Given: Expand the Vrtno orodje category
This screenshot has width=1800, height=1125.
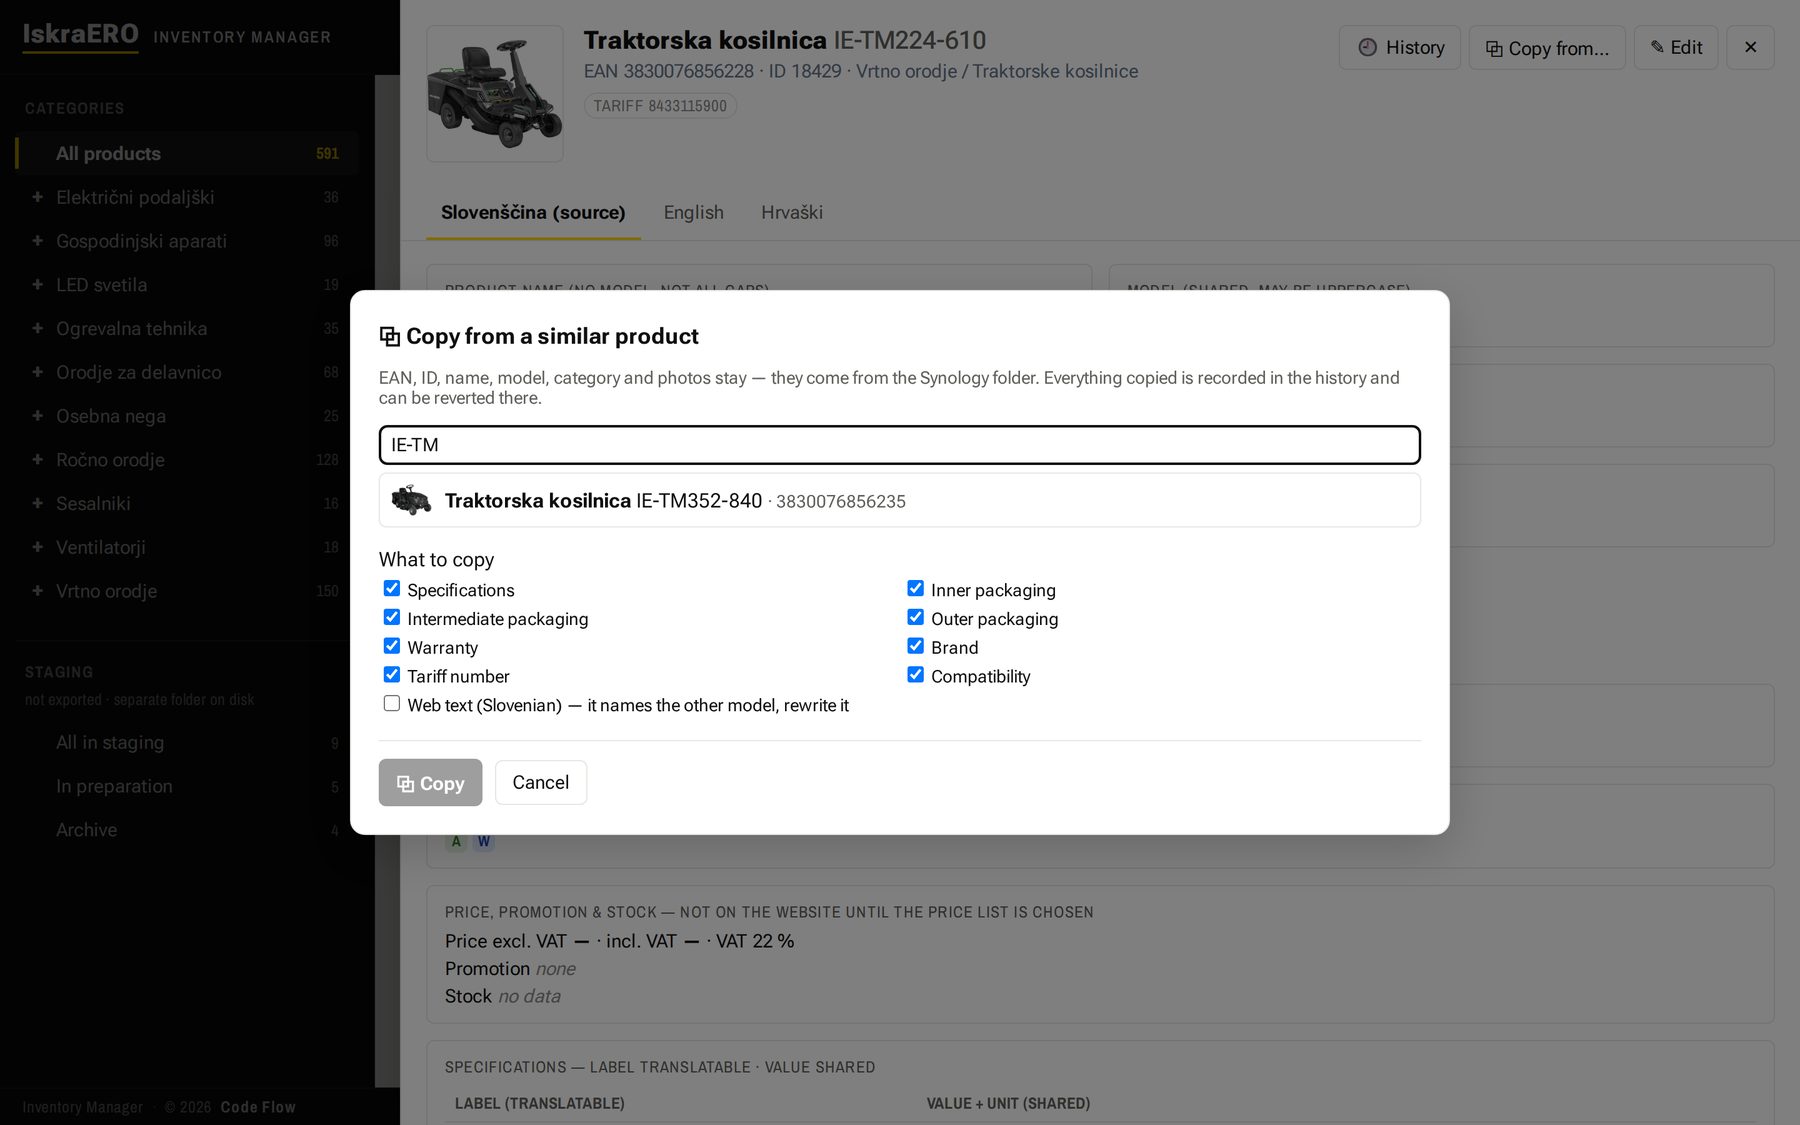Looking at the screenshot, I should [x=37, y=591].
